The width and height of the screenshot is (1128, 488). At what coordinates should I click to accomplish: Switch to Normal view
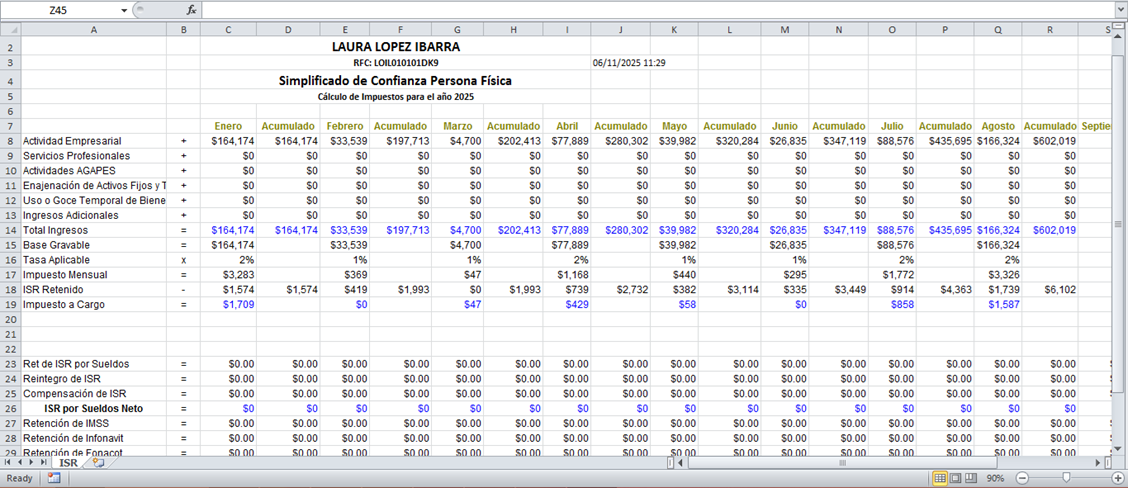(940, 478)
